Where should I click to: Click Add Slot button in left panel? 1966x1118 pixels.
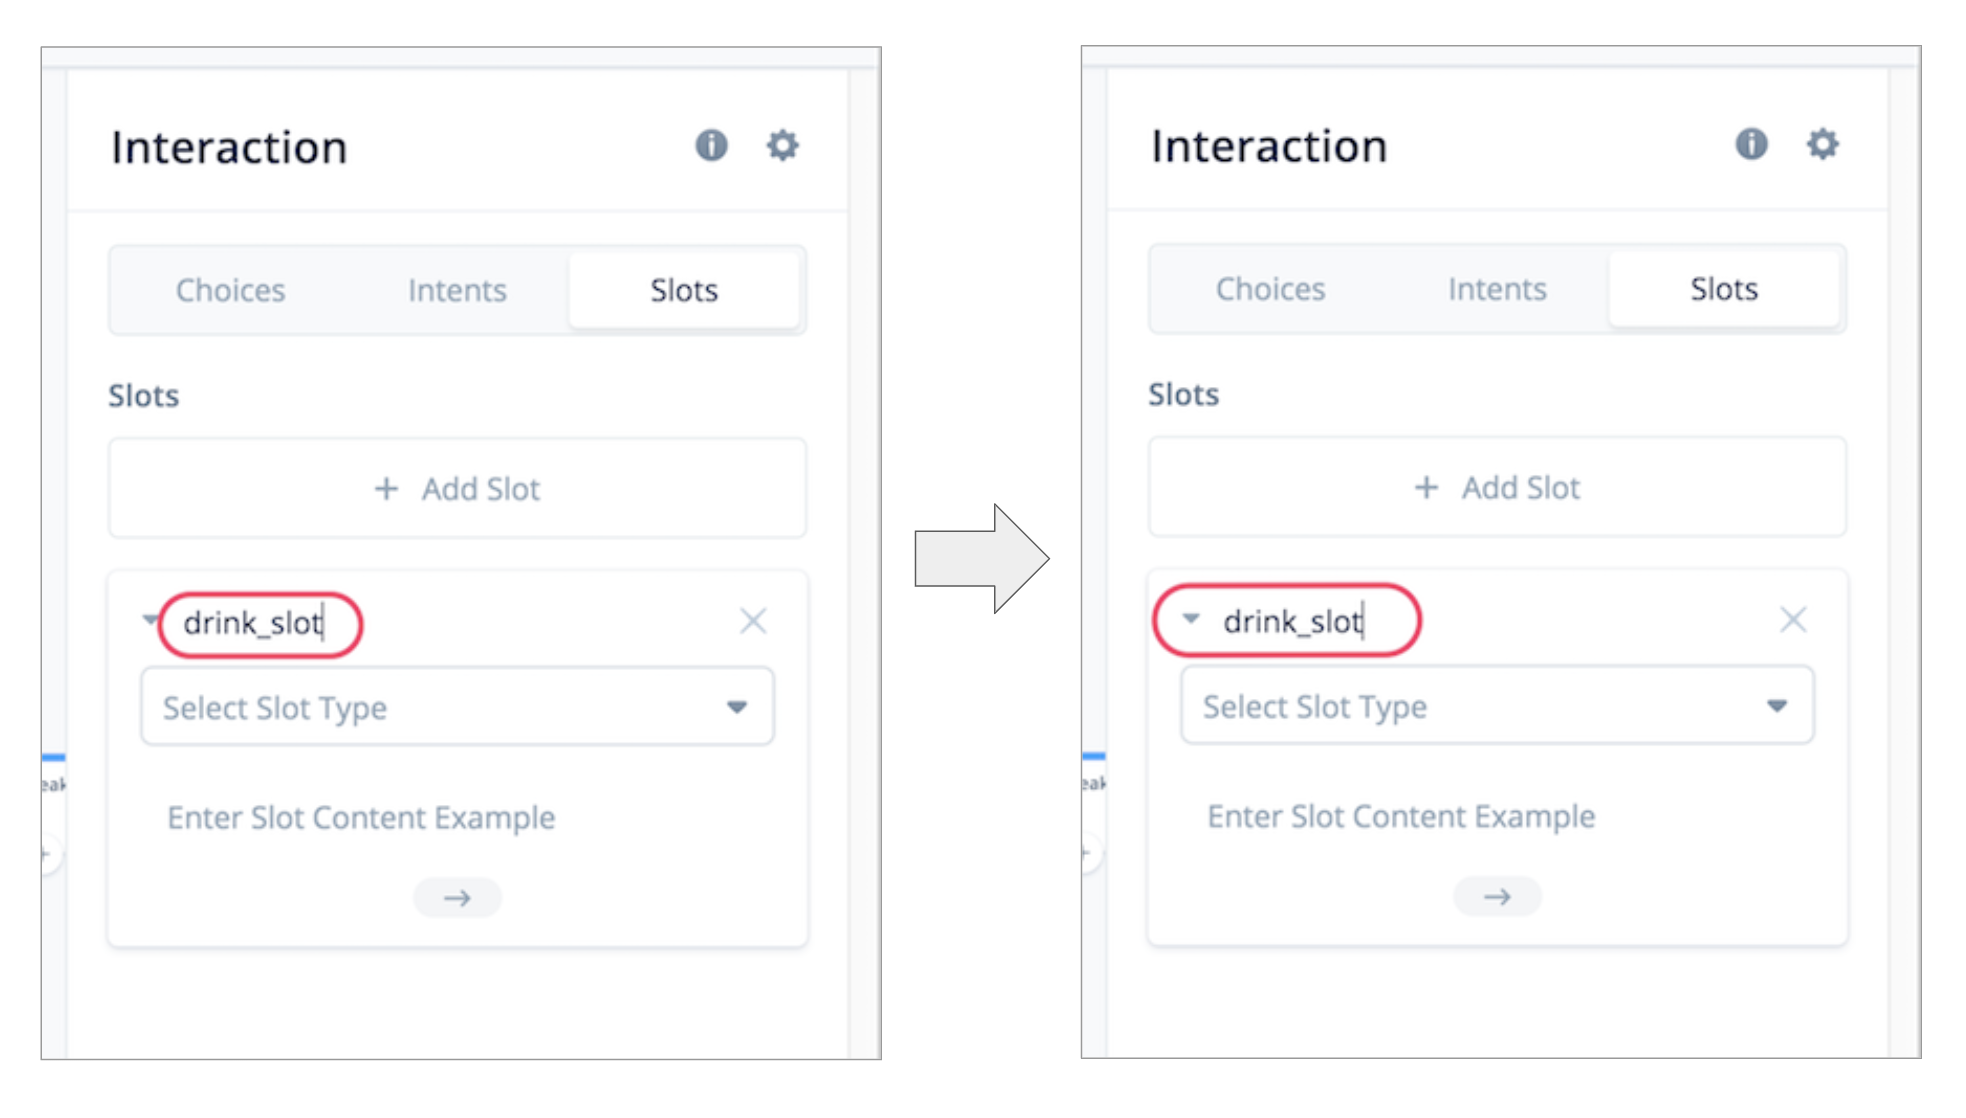[x=457, y=489]
